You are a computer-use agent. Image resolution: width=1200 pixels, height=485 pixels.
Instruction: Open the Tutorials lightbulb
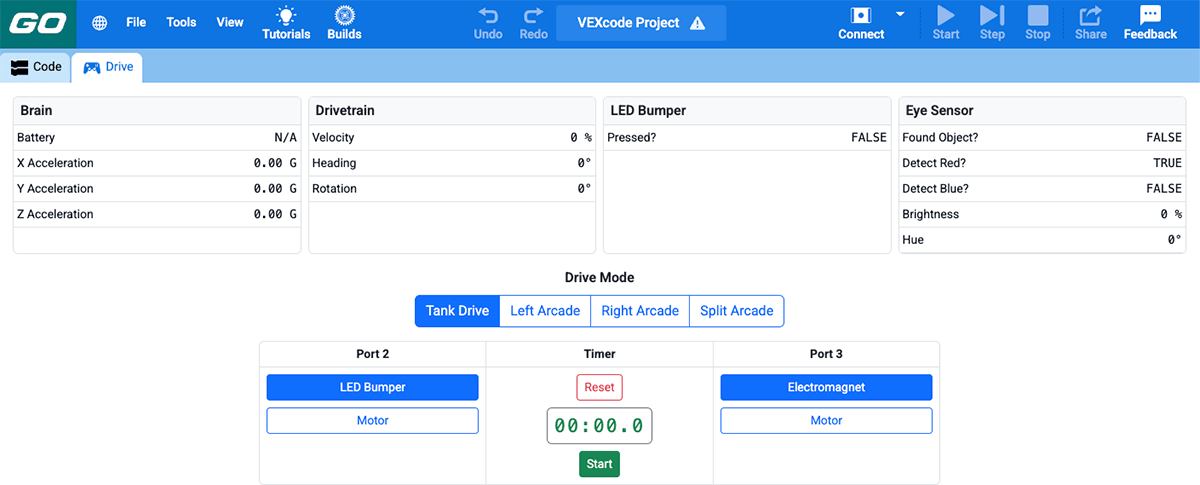(286, 23)
